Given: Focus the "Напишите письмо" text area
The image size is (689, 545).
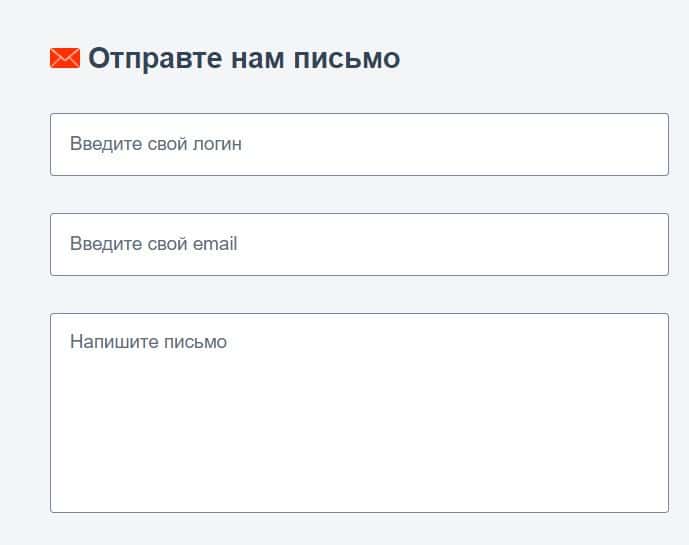Looking at the screenshot, I should click(x=359, y=412).
